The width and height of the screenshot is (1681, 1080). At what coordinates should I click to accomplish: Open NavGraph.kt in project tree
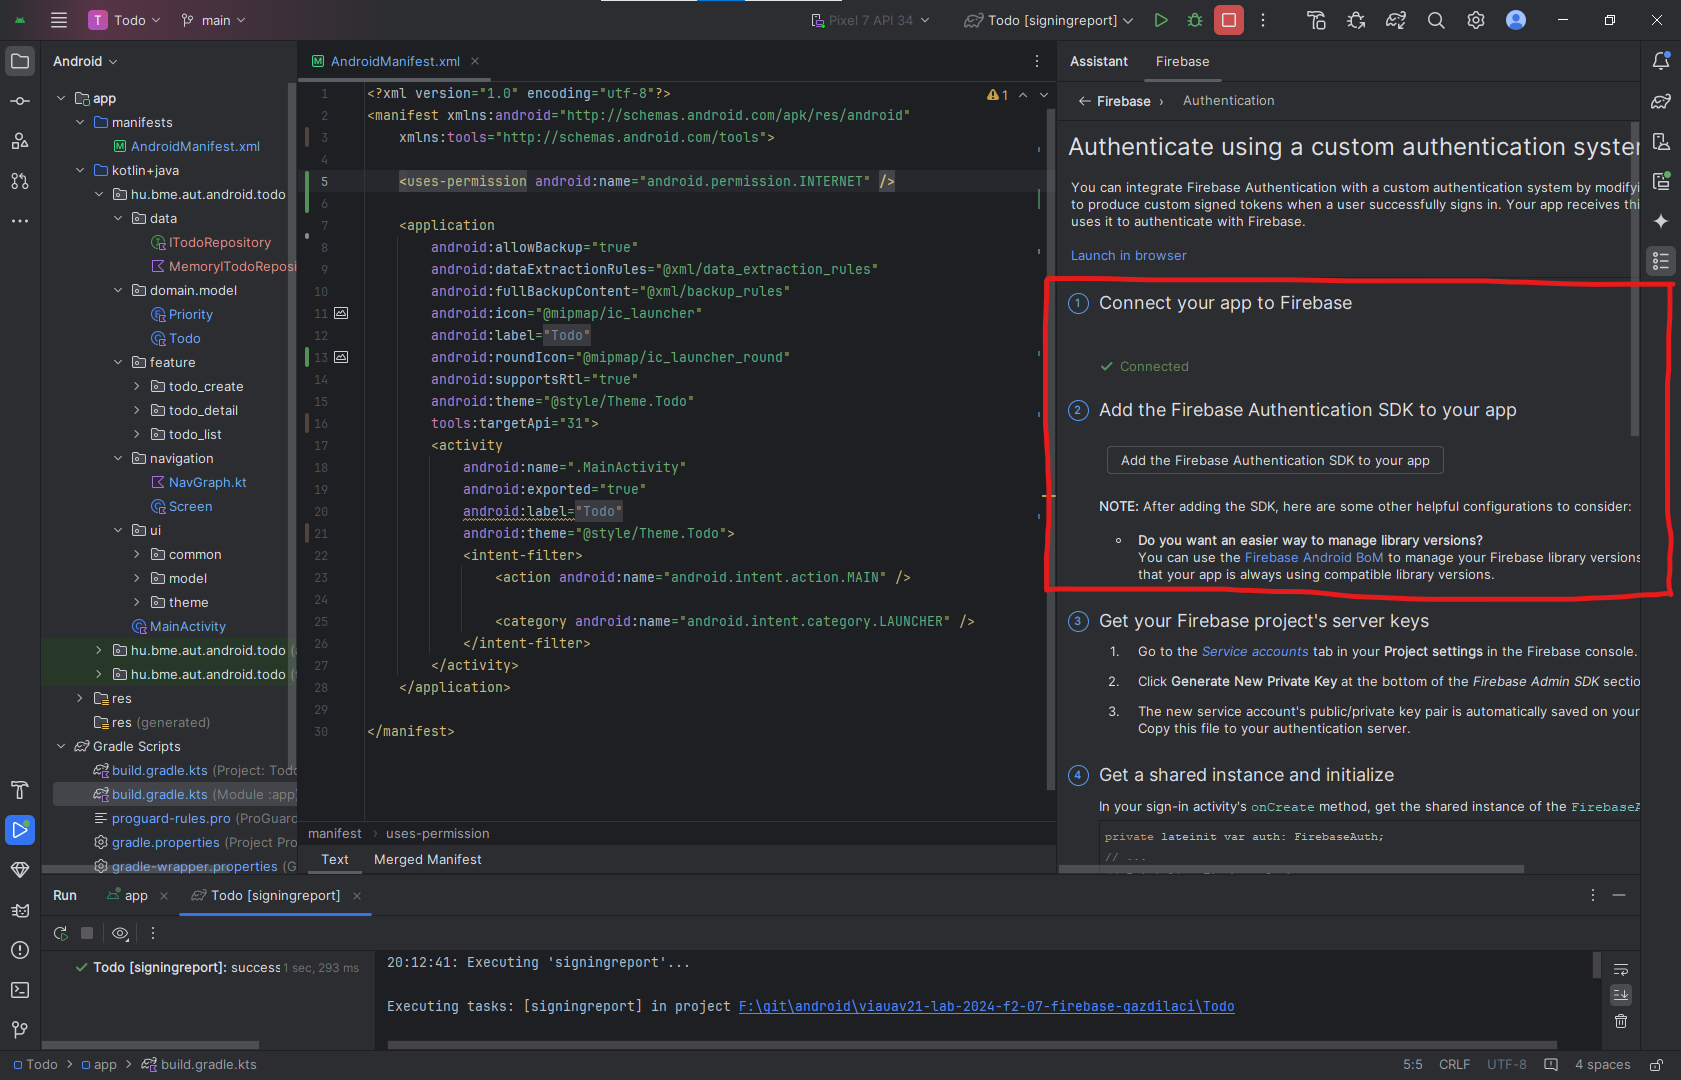click(198, 482)
